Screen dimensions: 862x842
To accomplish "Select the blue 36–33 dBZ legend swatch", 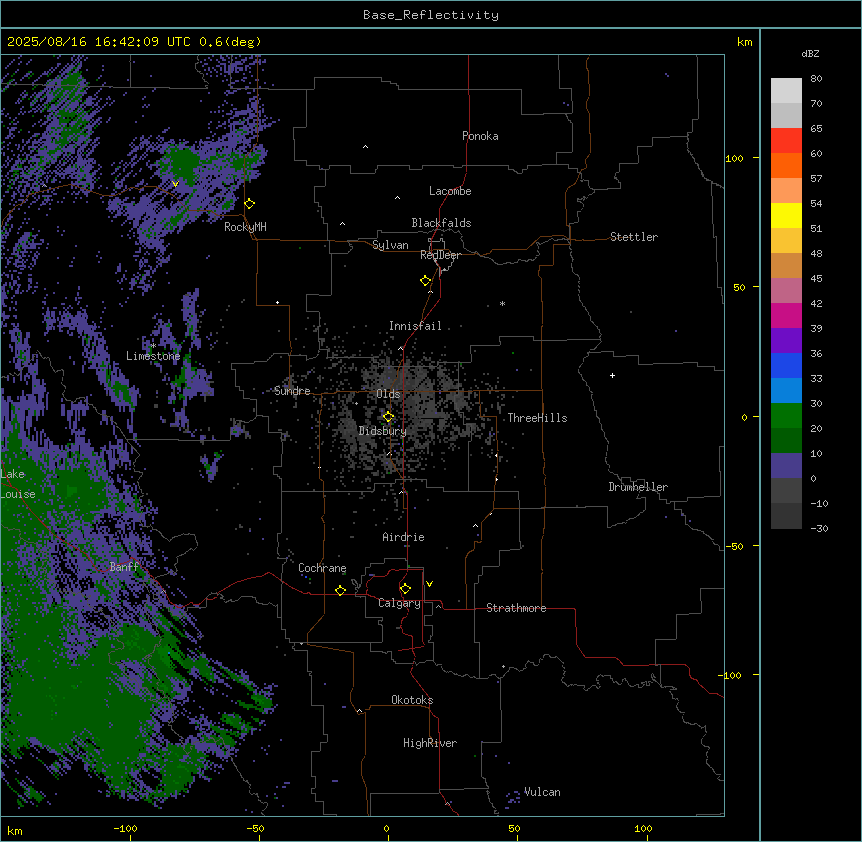I will [x=786, y=365].
